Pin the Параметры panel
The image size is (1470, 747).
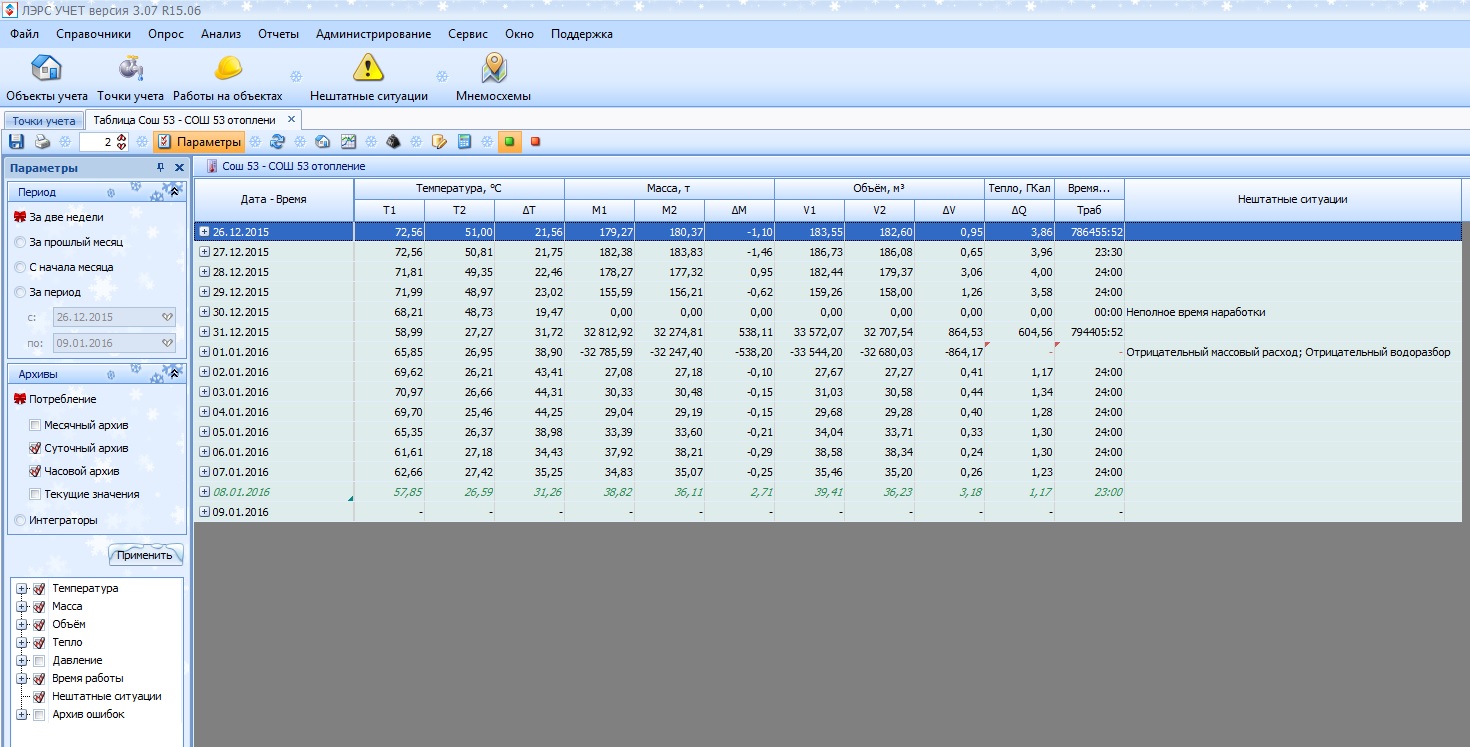click(x=161, y=168)
